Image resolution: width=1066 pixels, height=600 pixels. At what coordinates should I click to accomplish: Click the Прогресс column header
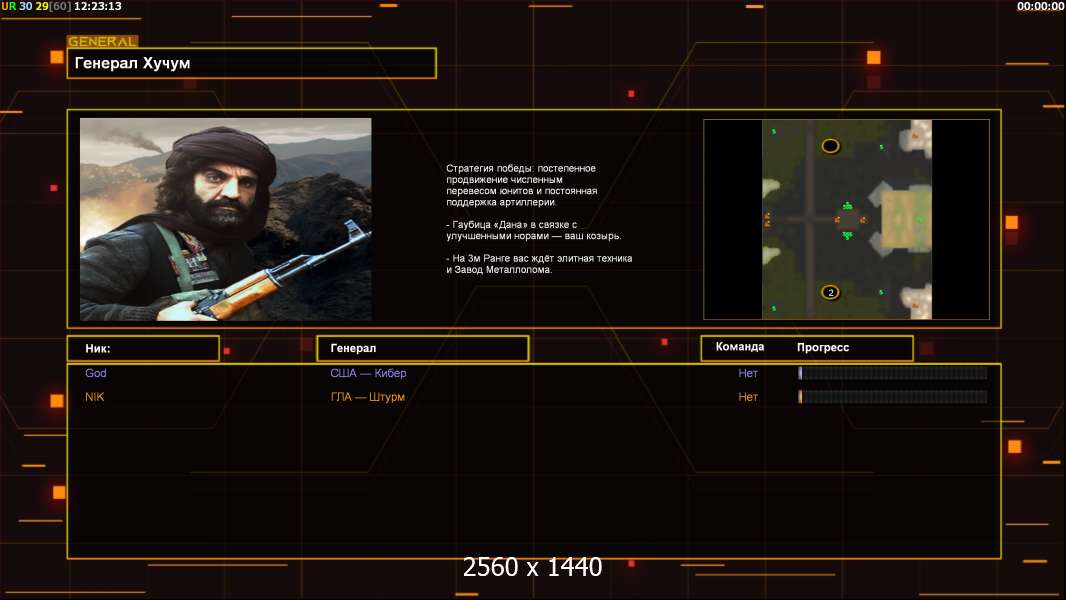823,347
